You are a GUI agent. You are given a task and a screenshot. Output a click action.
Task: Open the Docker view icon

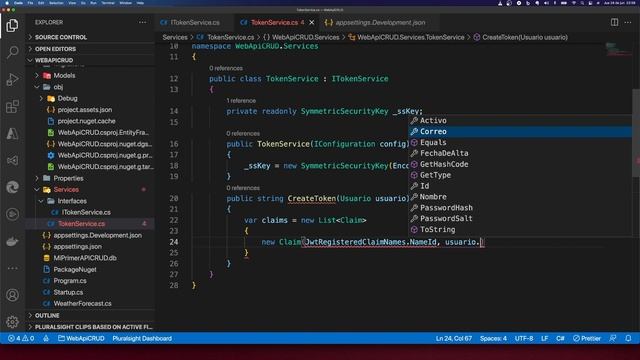point(12,241)
